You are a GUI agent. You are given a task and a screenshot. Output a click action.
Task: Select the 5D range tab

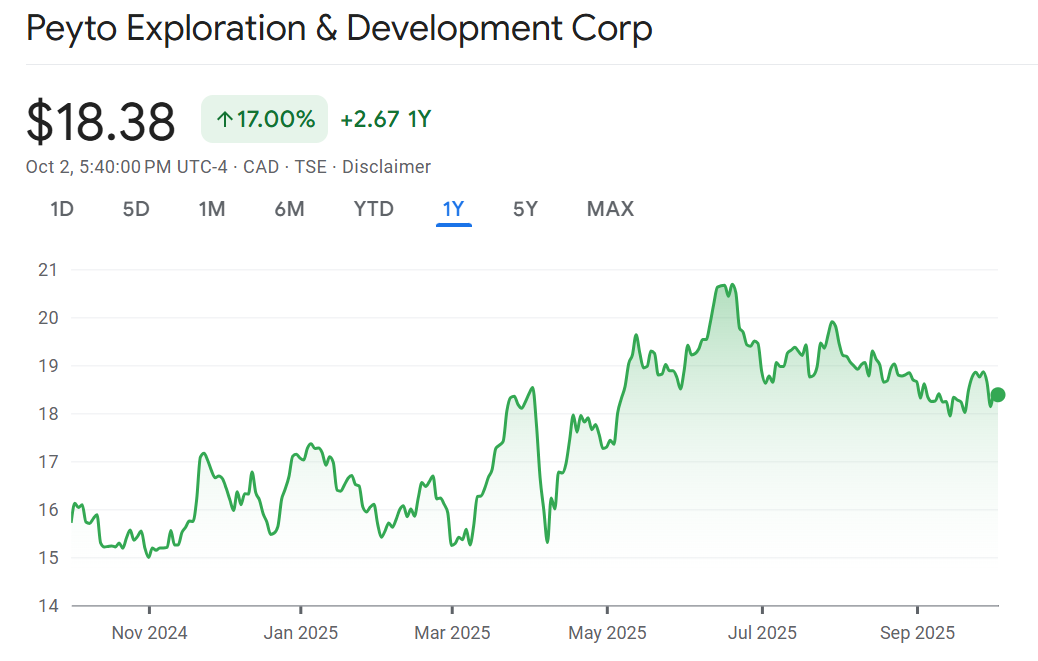[x=136, y=209]
